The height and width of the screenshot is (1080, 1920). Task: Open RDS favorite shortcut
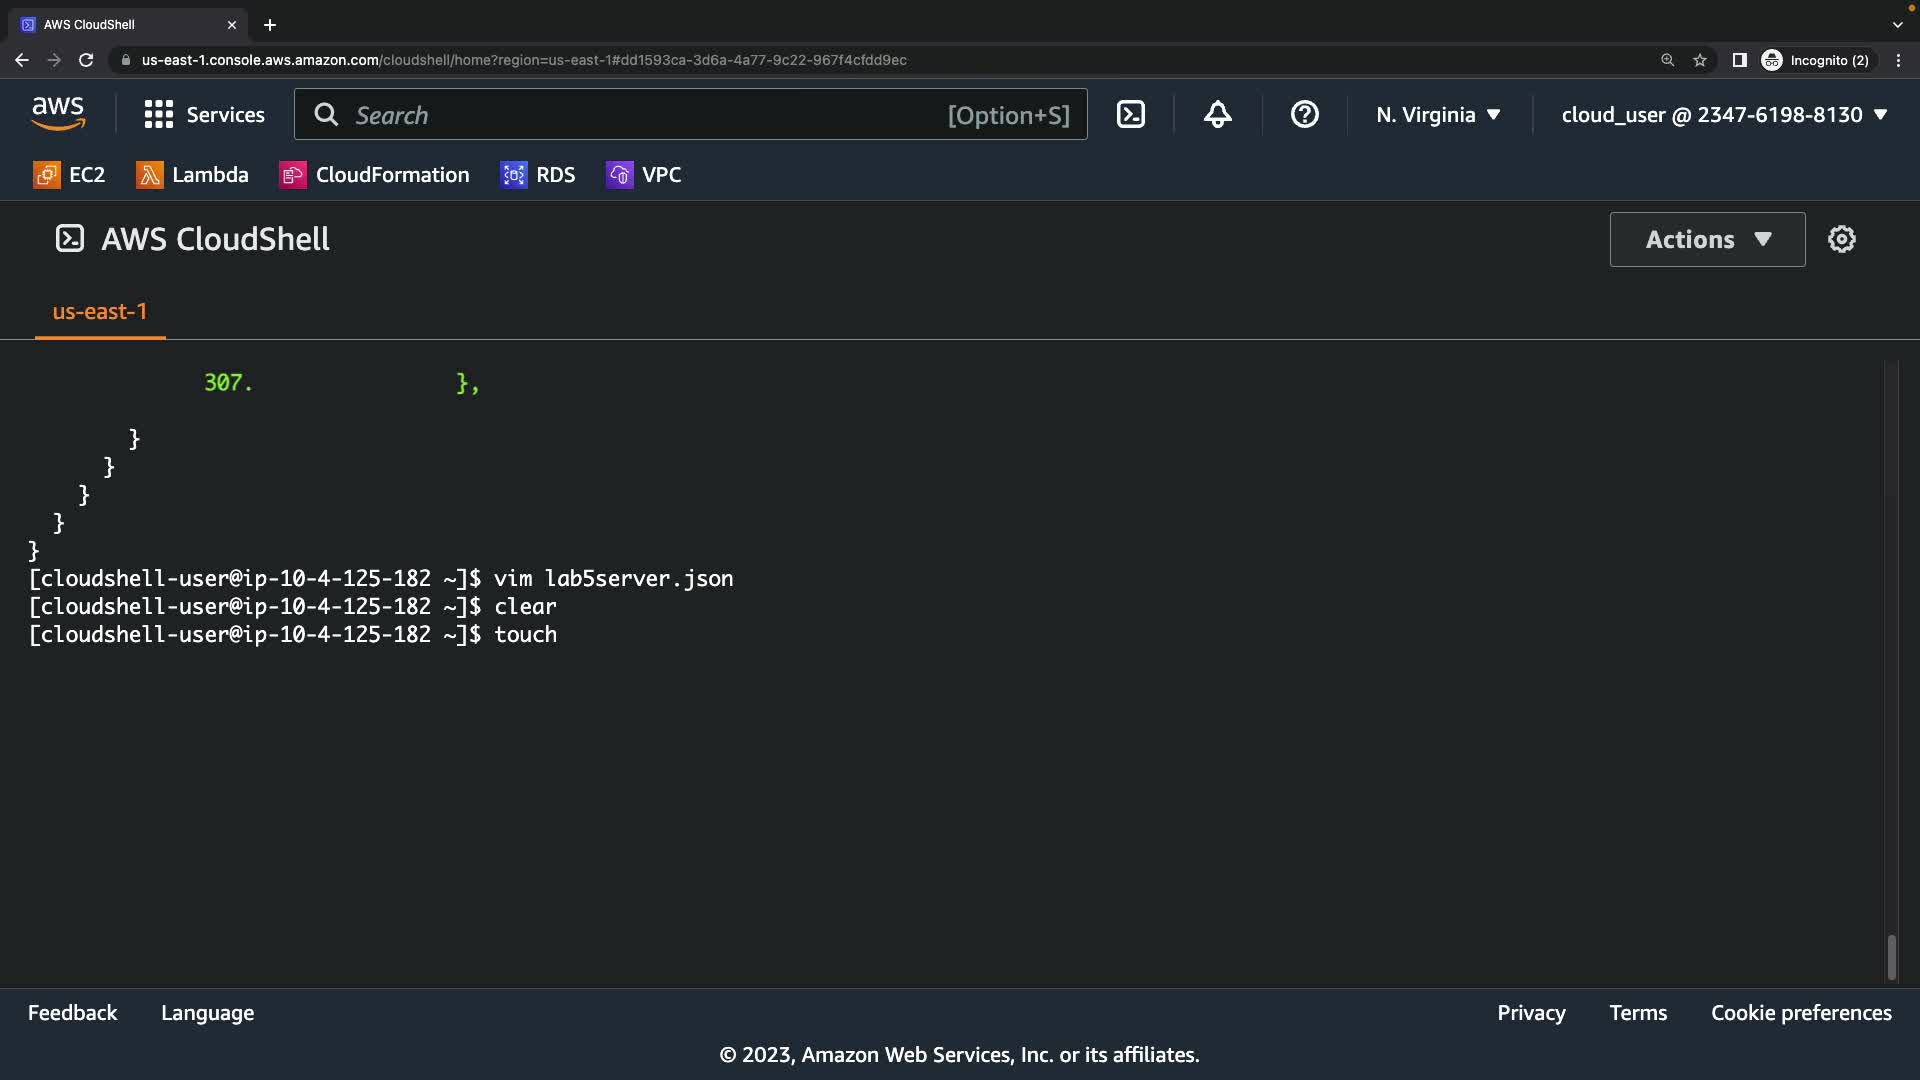pyautogui.click(x=538, y=175)
